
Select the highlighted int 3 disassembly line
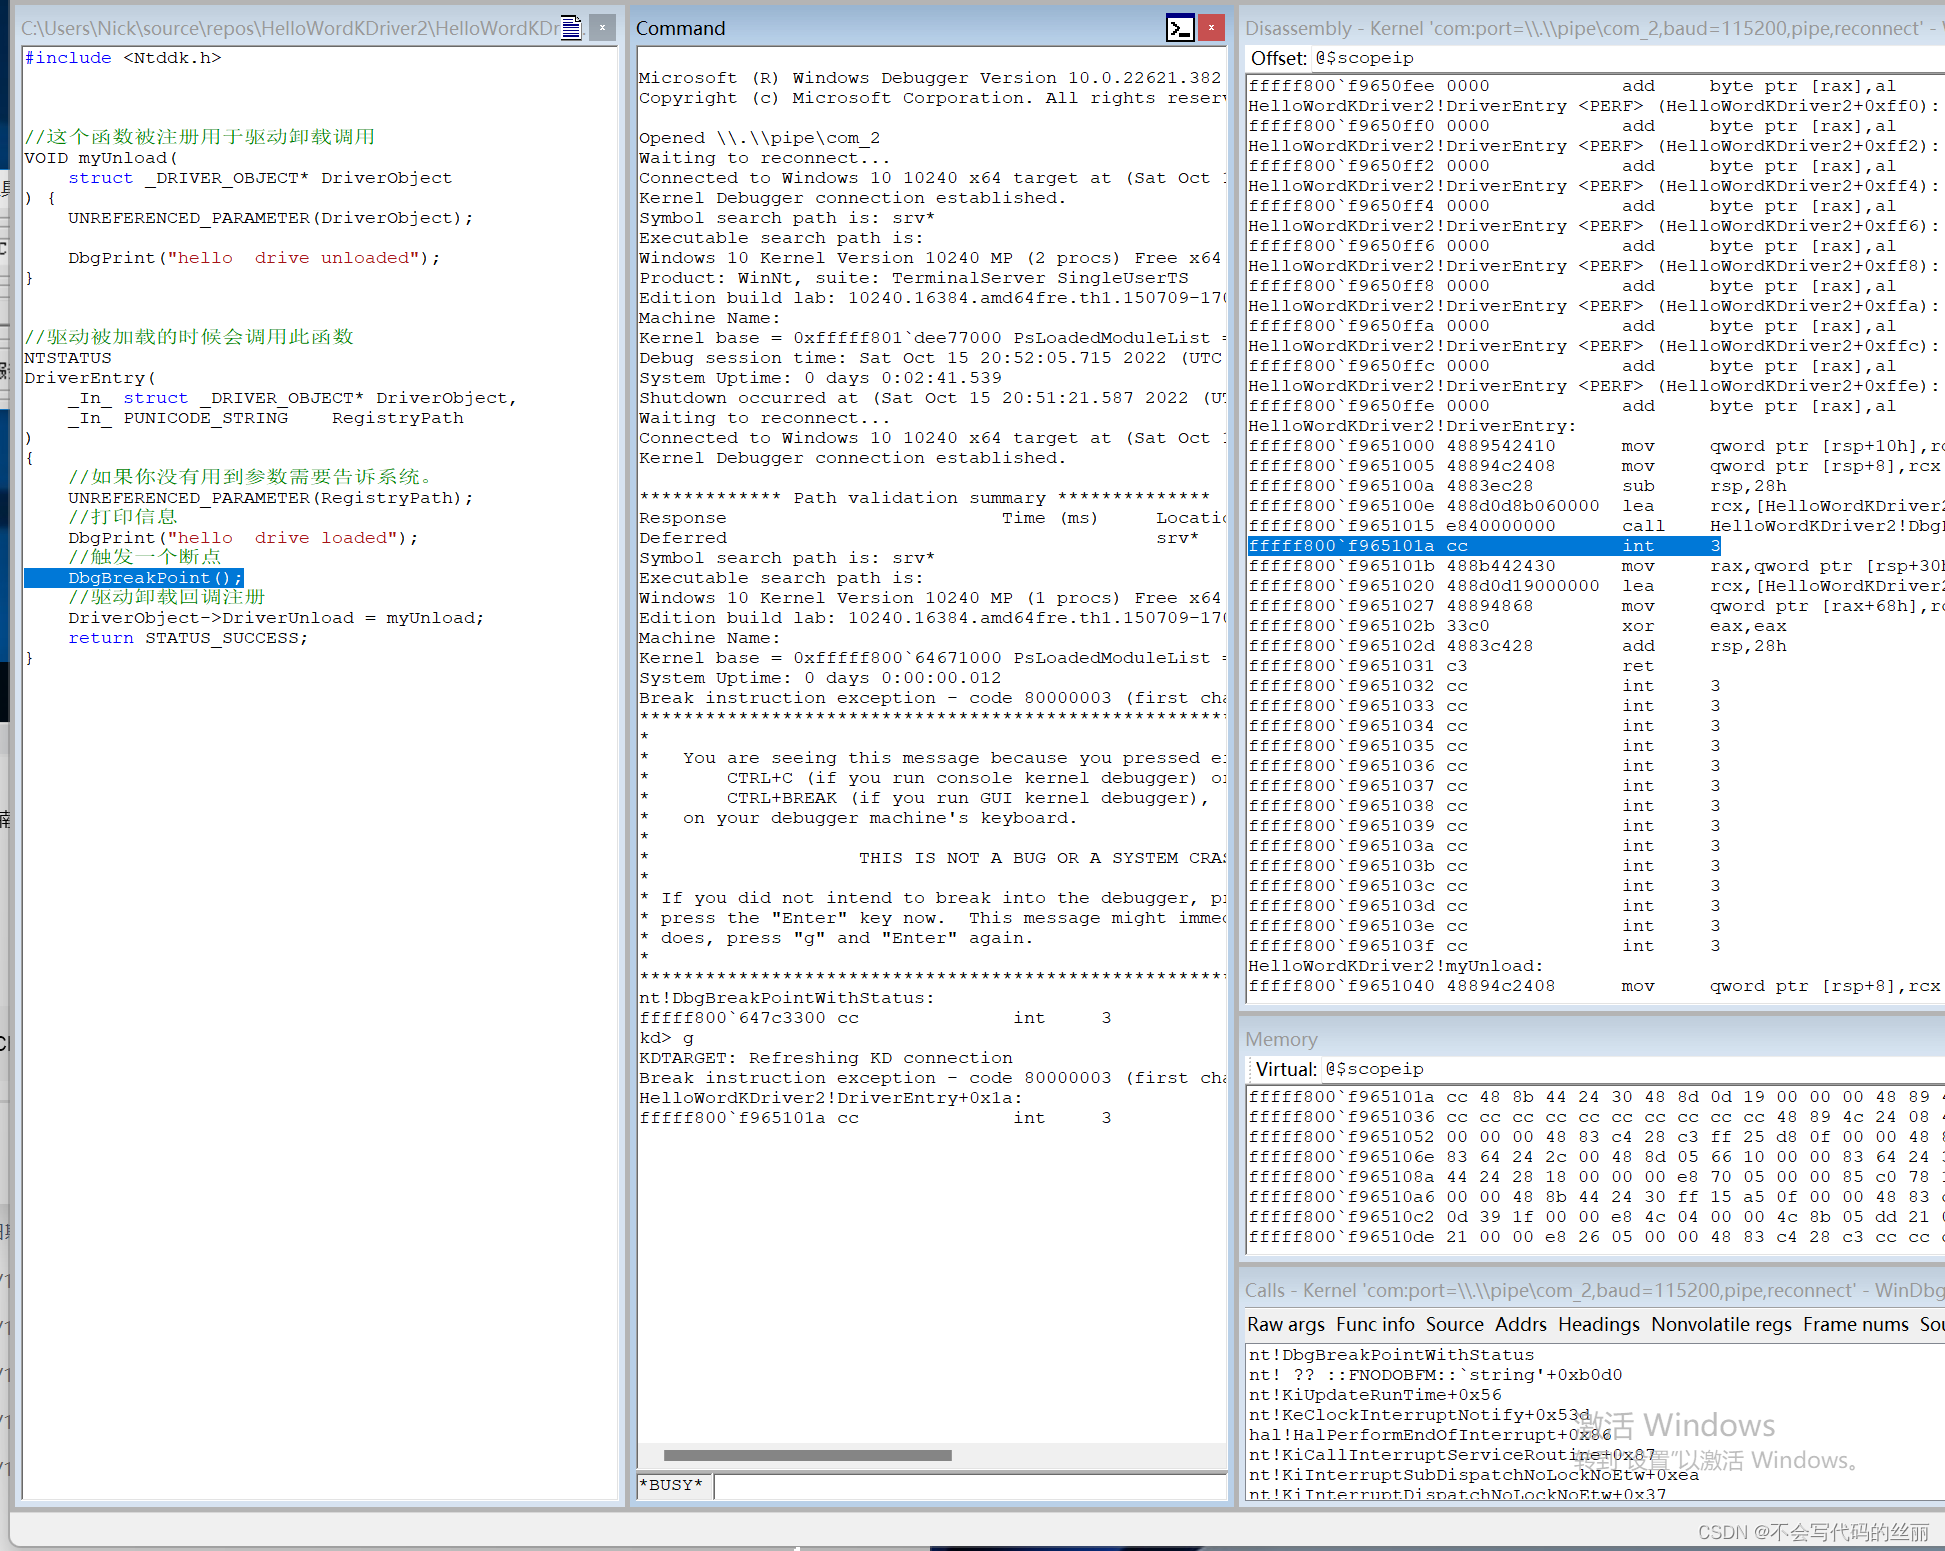point(1484,546)
